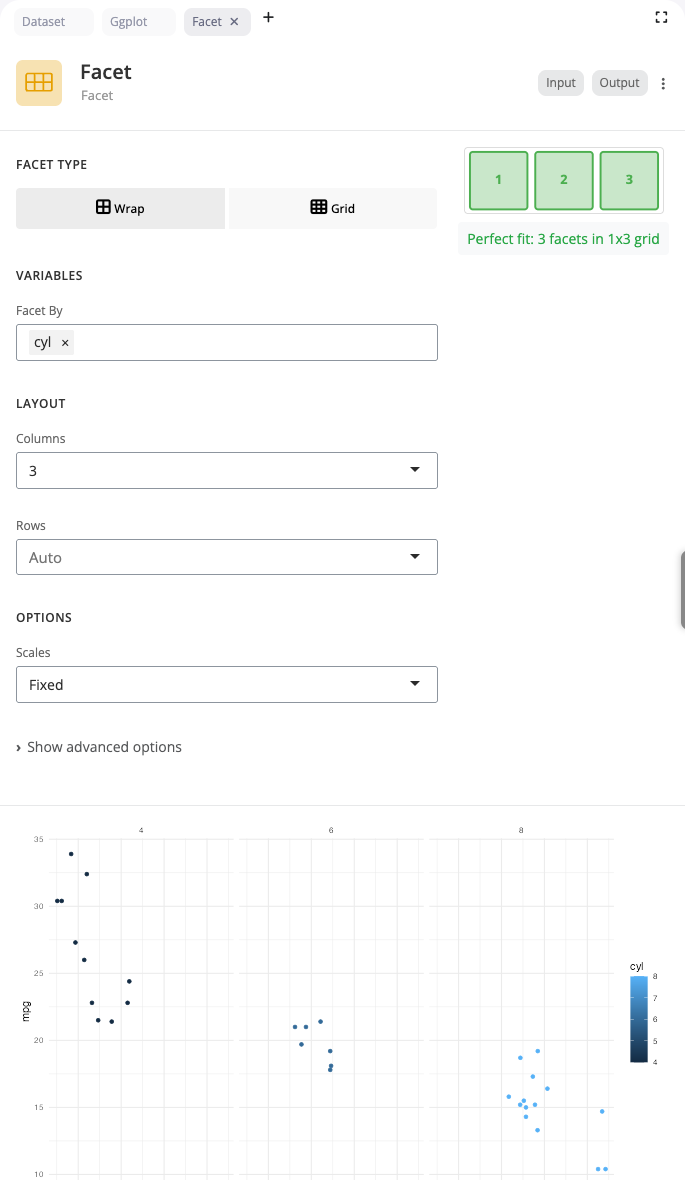Screen dimensions: 685x1180
Task: Click inside the Facet By input field
Action: pyautogui.click(x=250, y=343)
